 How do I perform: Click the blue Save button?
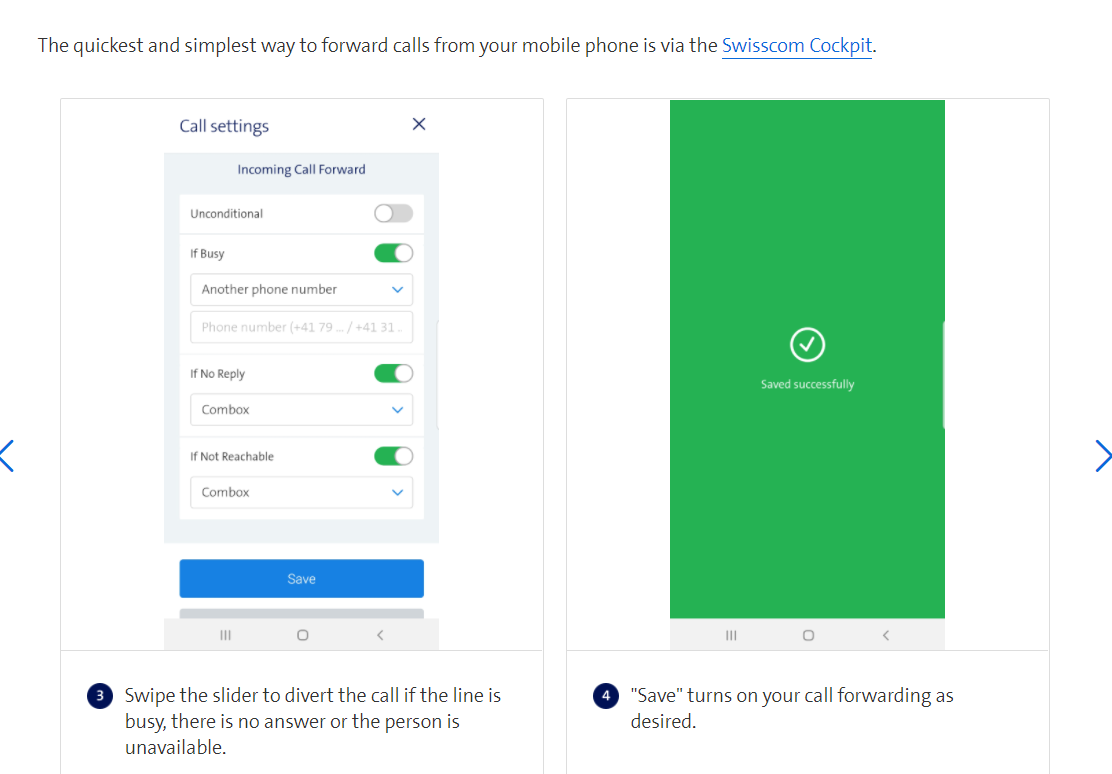pos(301,579)
